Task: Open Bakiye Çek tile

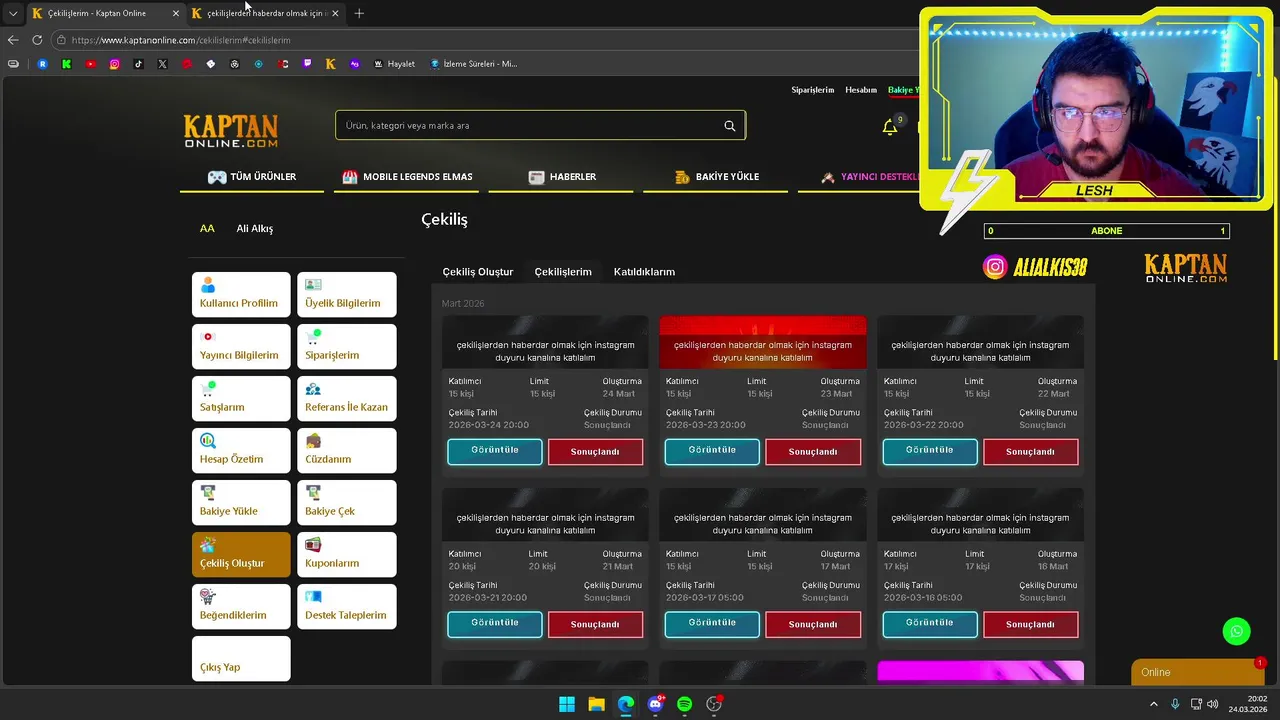Action: [x=347, y=502]
